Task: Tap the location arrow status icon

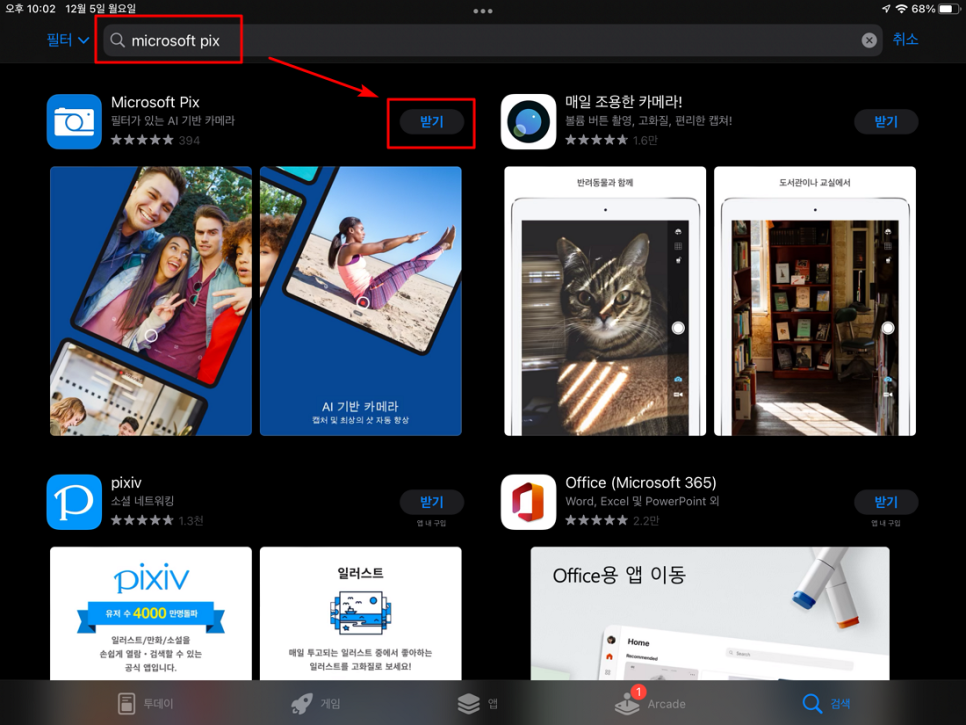Action: [886, 9]
